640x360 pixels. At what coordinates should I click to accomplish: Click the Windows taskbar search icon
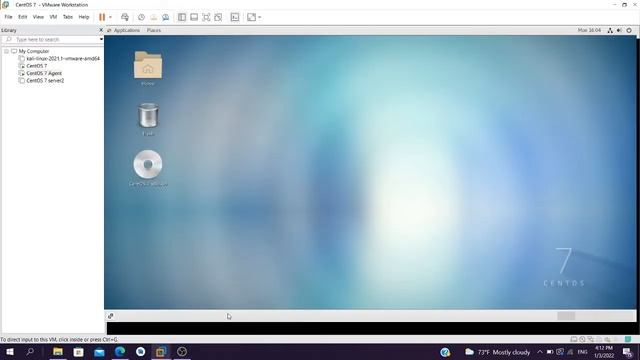(x=30, y=352)
